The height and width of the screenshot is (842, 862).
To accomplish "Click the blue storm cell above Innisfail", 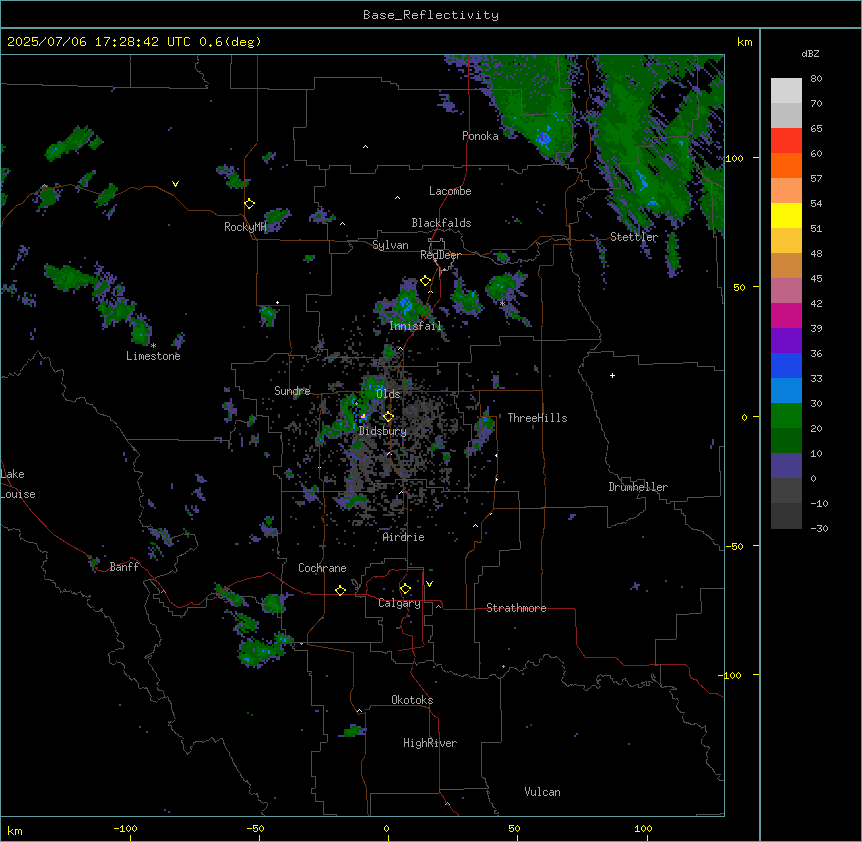I will pyautogui.click(x=406, y=303).
